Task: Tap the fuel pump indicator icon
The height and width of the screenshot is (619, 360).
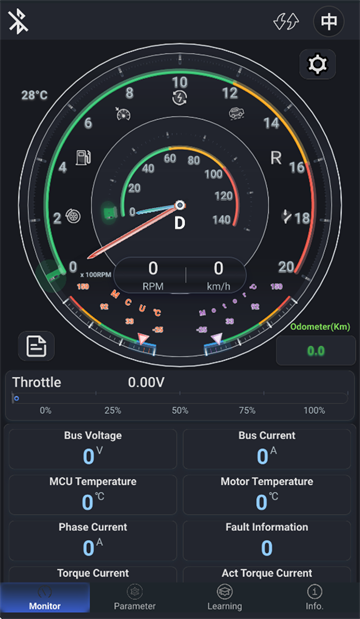Action: [83, 157]
